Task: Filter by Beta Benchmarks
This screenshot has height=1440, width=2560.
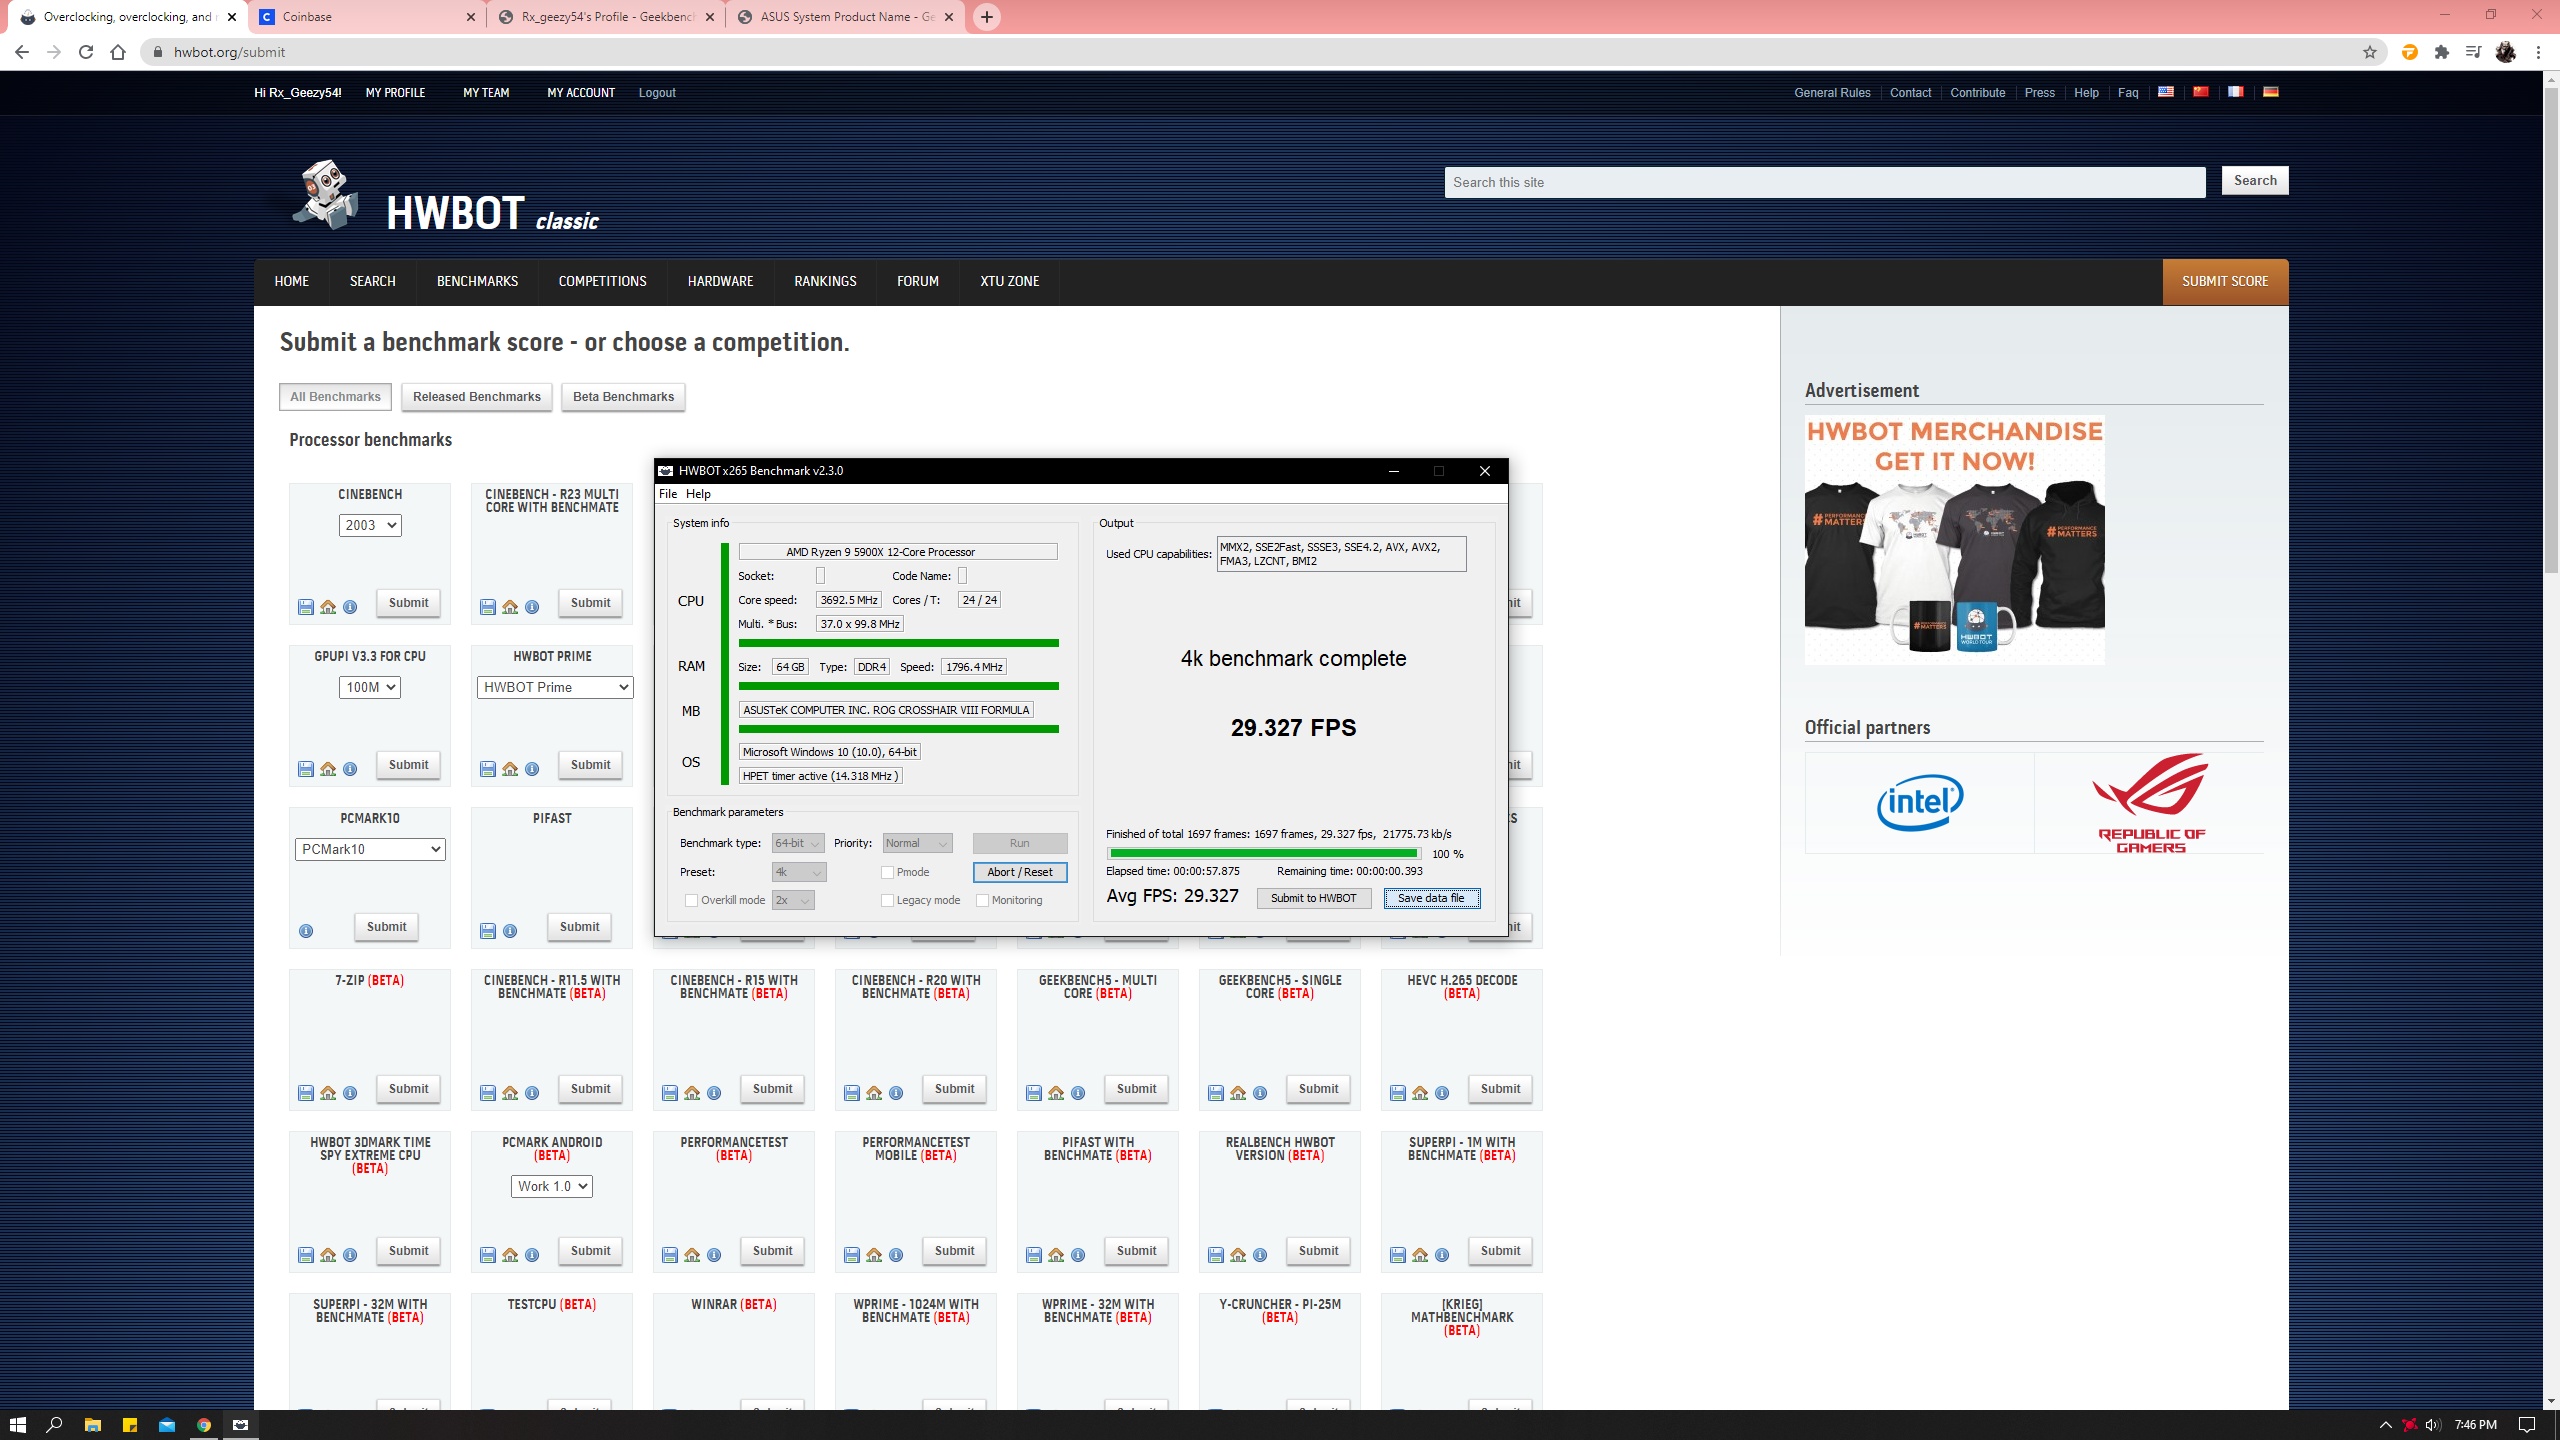Action: point(623,397)
